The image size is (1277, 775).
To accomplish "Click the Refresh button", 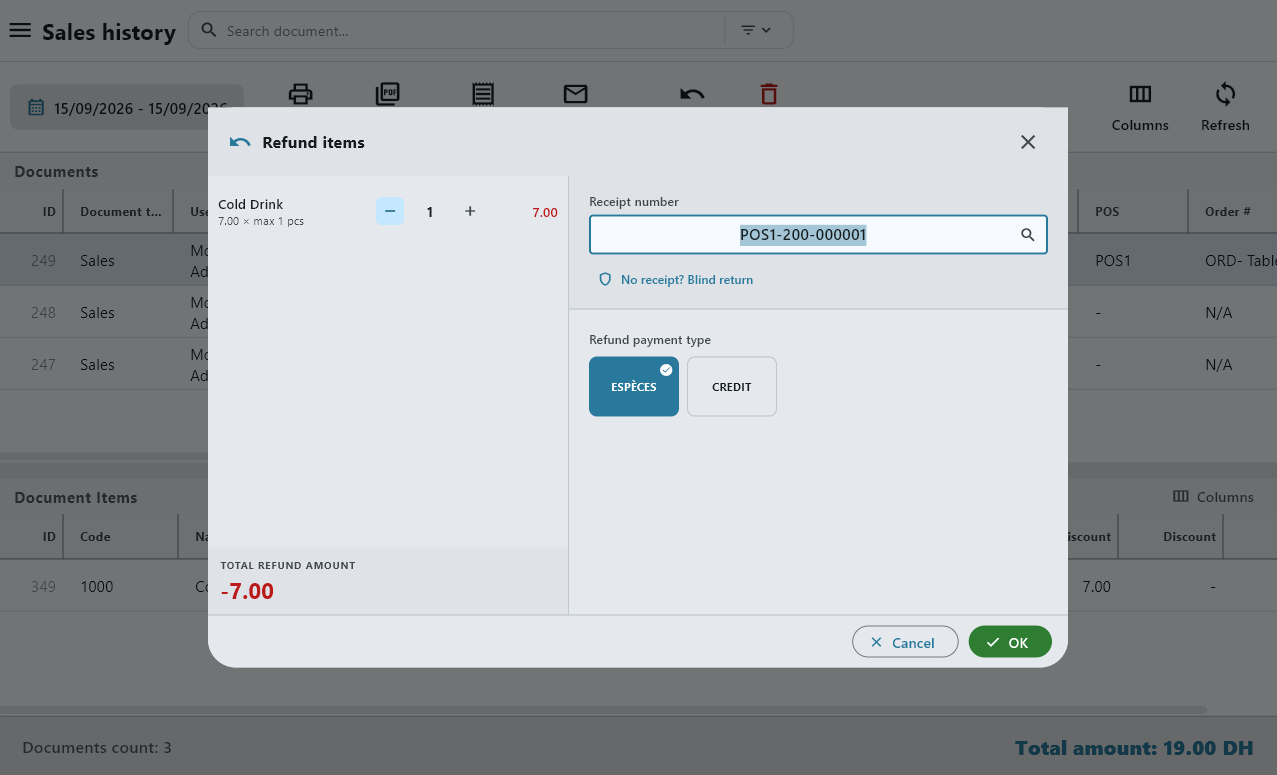I will click(1225, 108).
